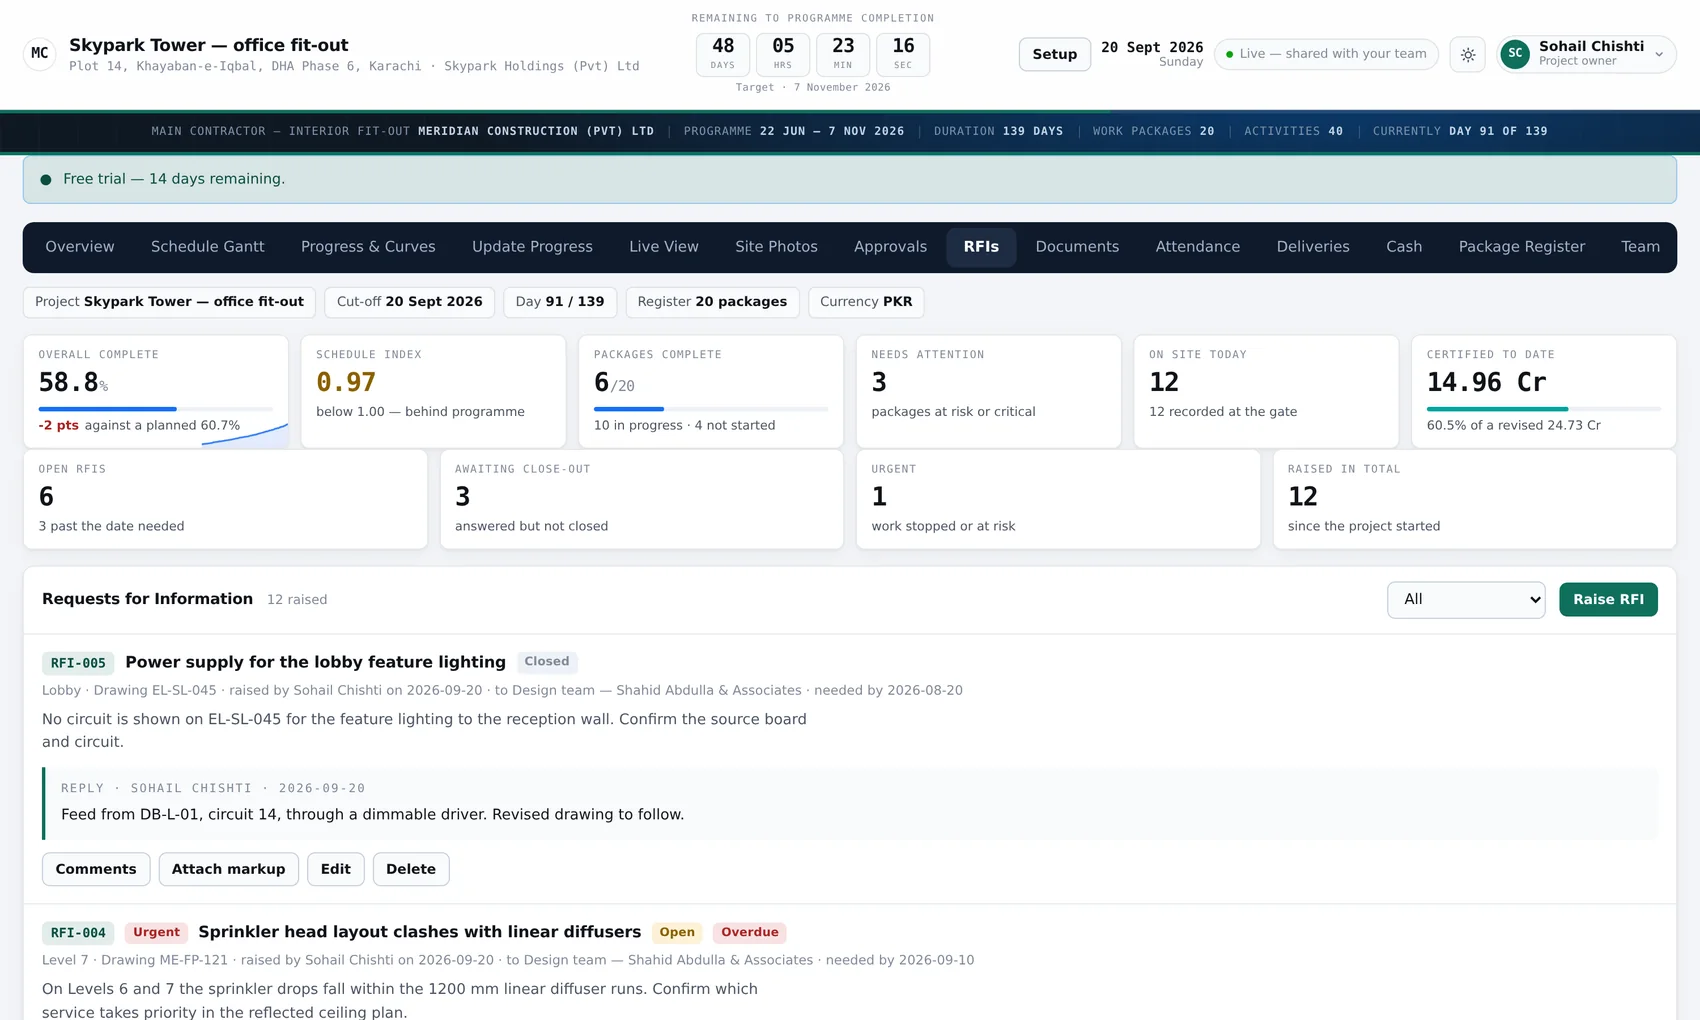Screen dimensions: 1700x1020
Task: Click the Schedule Index 0.97 card
Action: [x=433, y=392]
